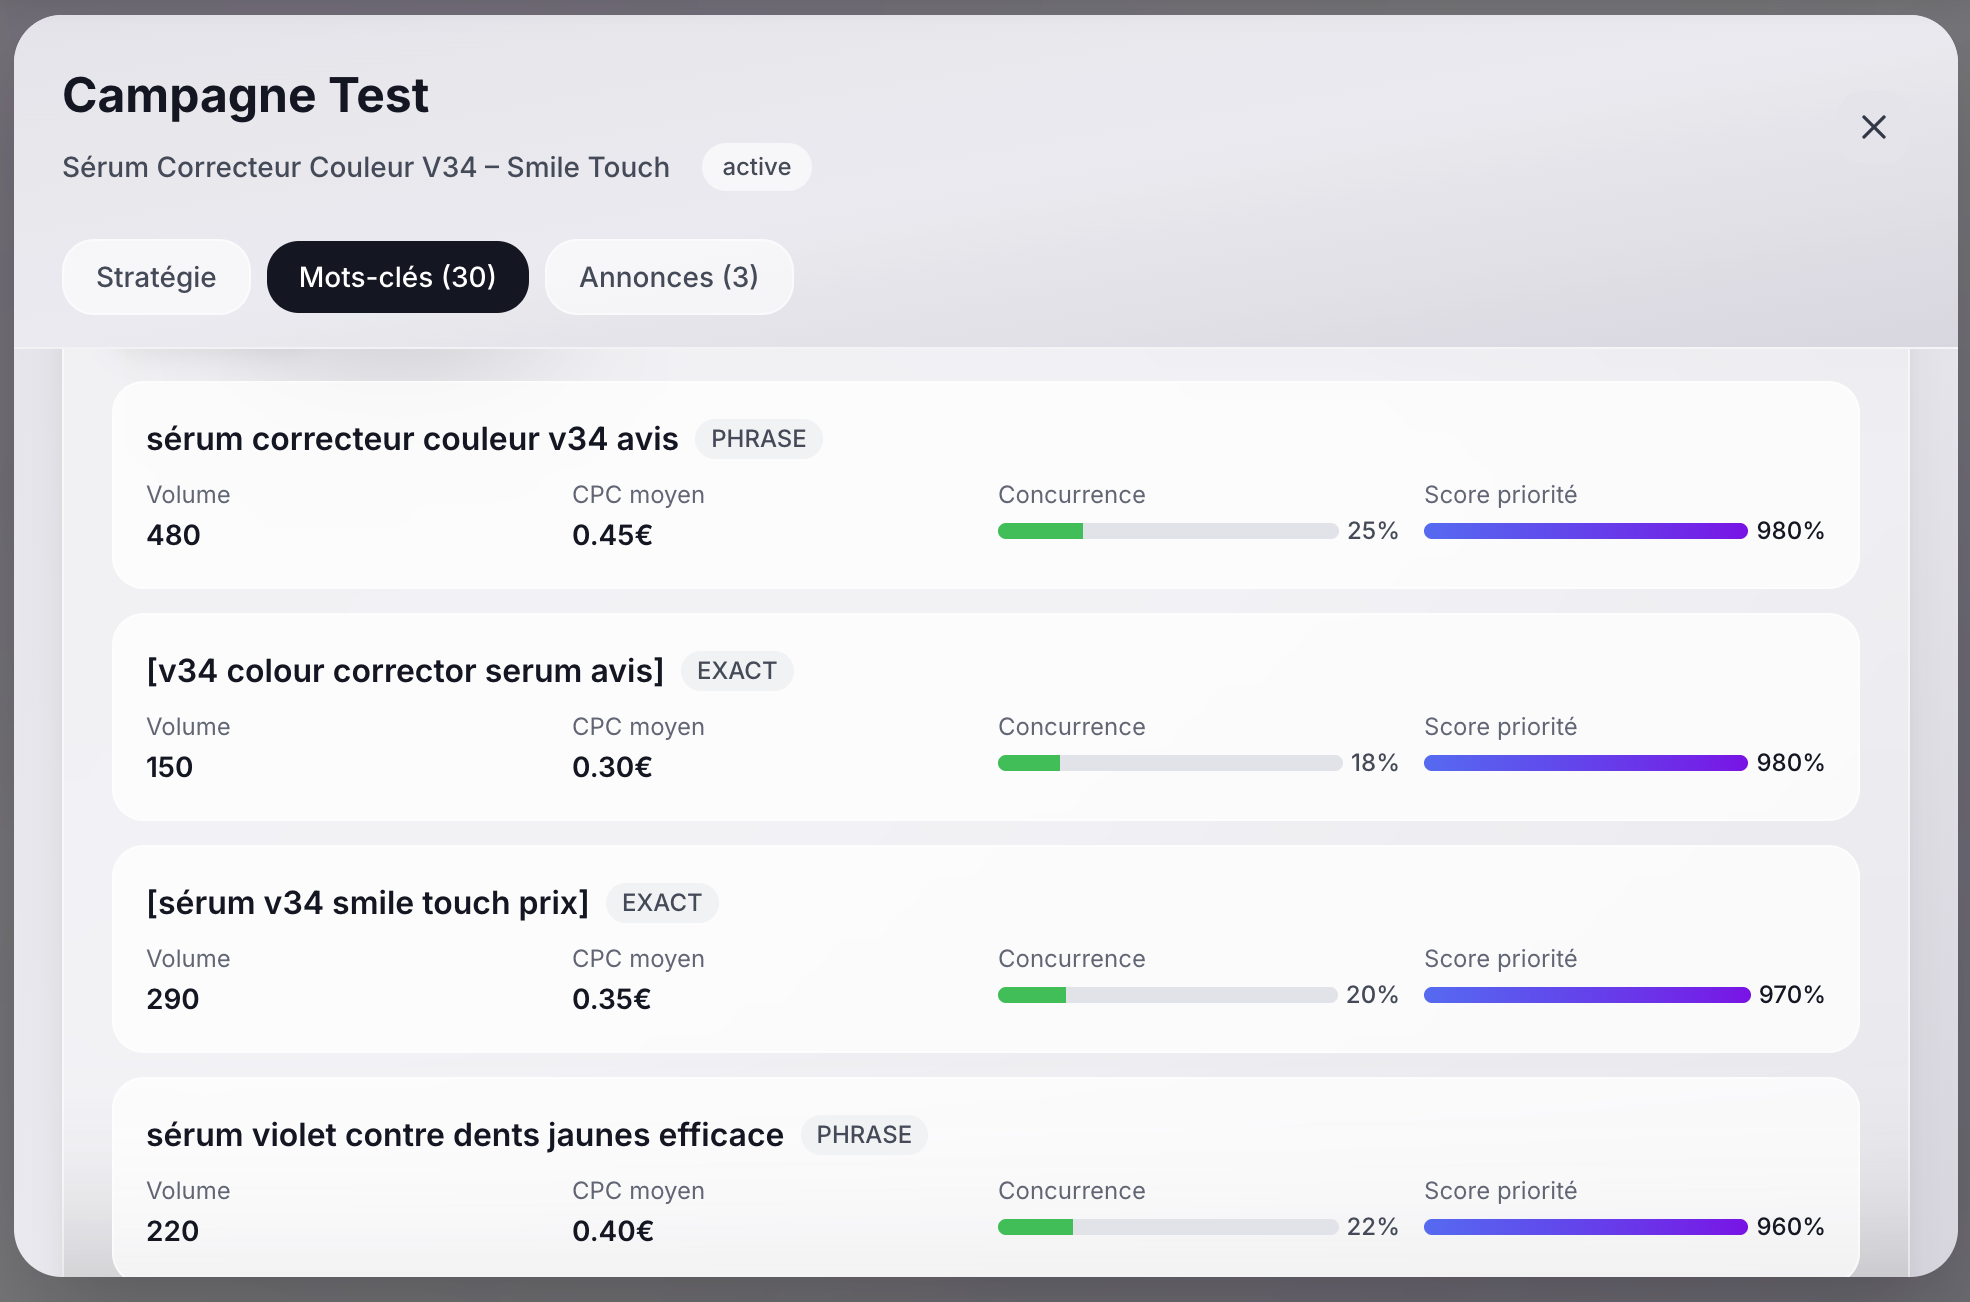Click EXACT badge next to colour corrector keyword
The image size is (1970, 1302).
click(x=736, y=671)
